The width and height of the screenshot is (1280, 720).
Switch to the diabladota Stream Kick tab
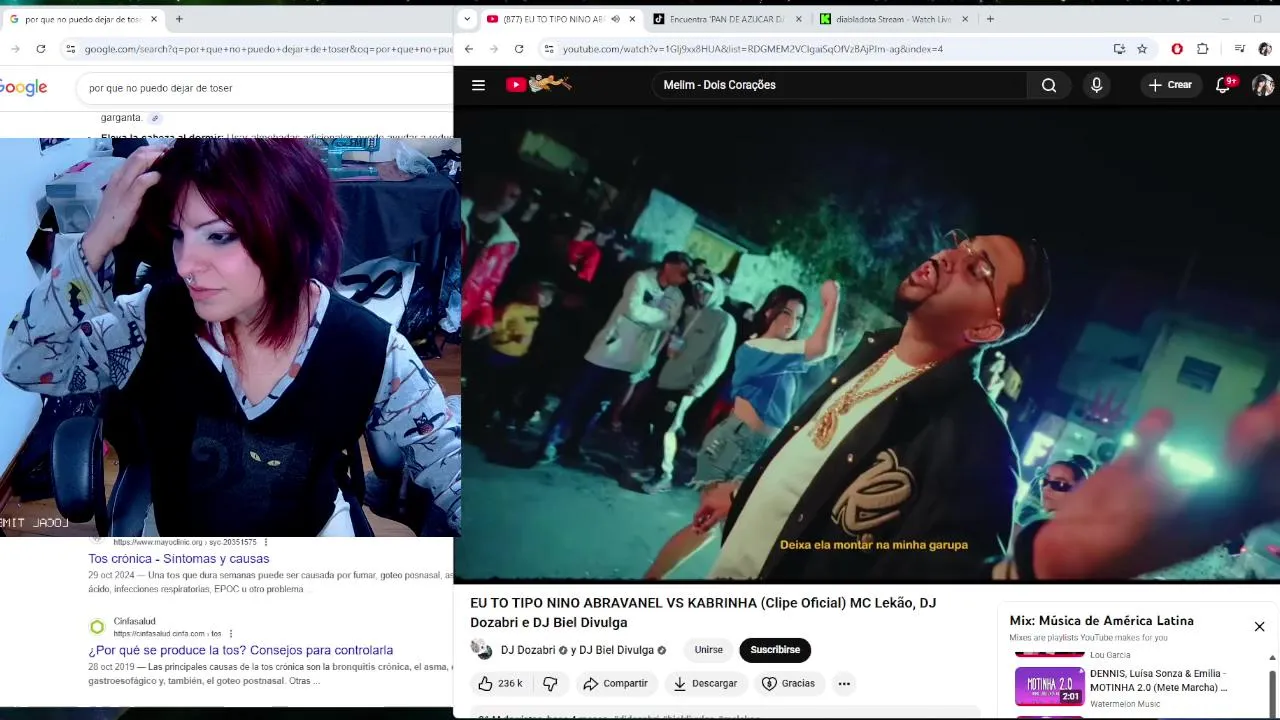893,19
